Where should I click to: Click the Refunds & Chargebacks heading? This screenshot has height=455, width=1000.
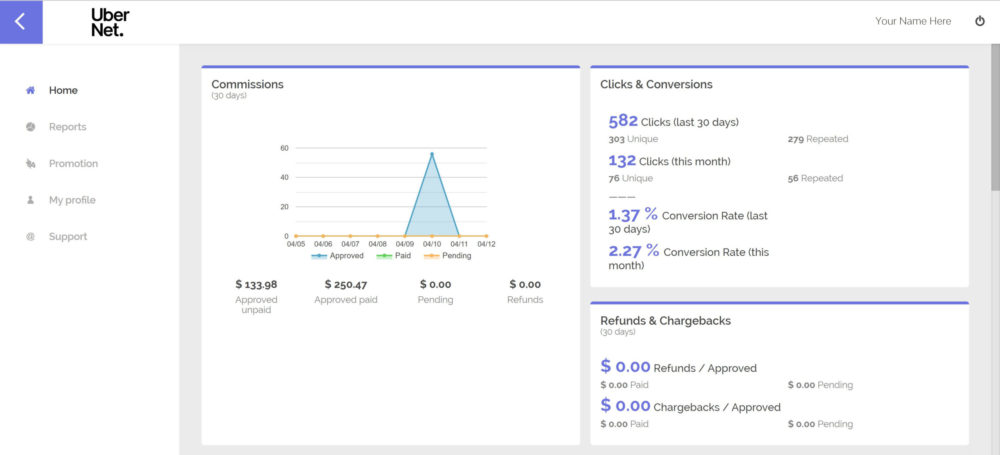(665, 321)
